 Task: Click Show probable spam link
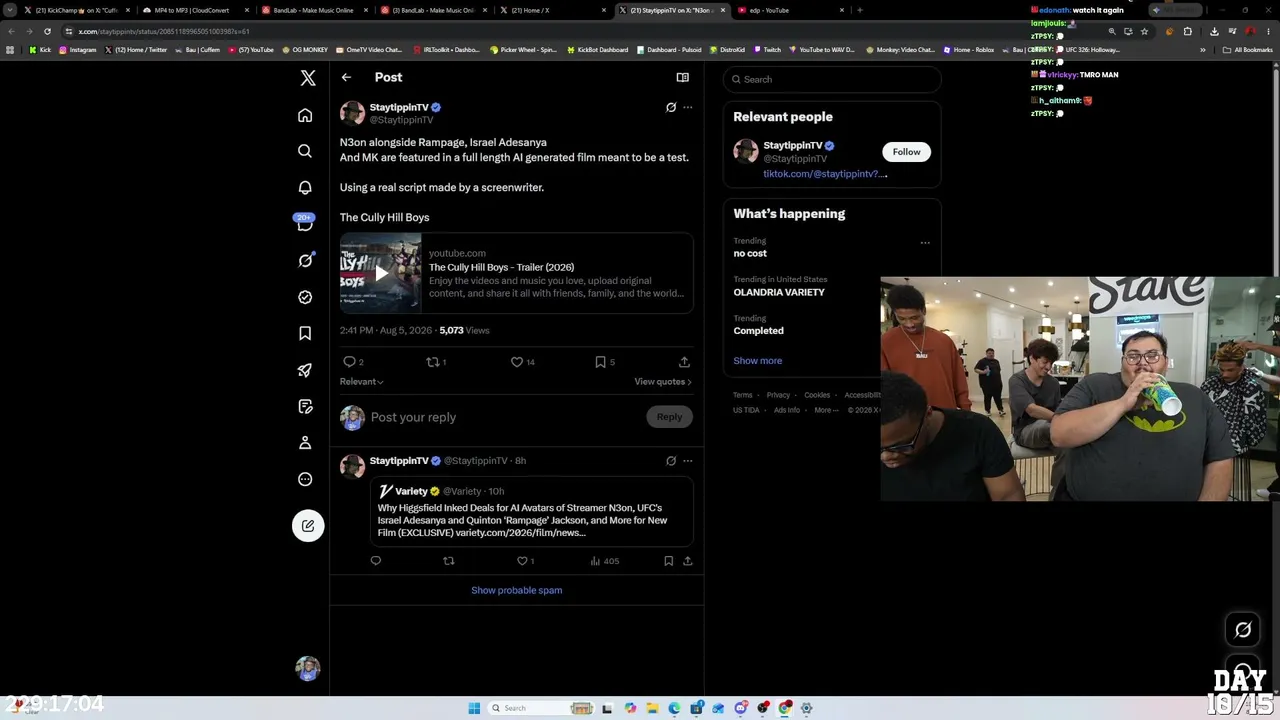(x=517, y=590)
